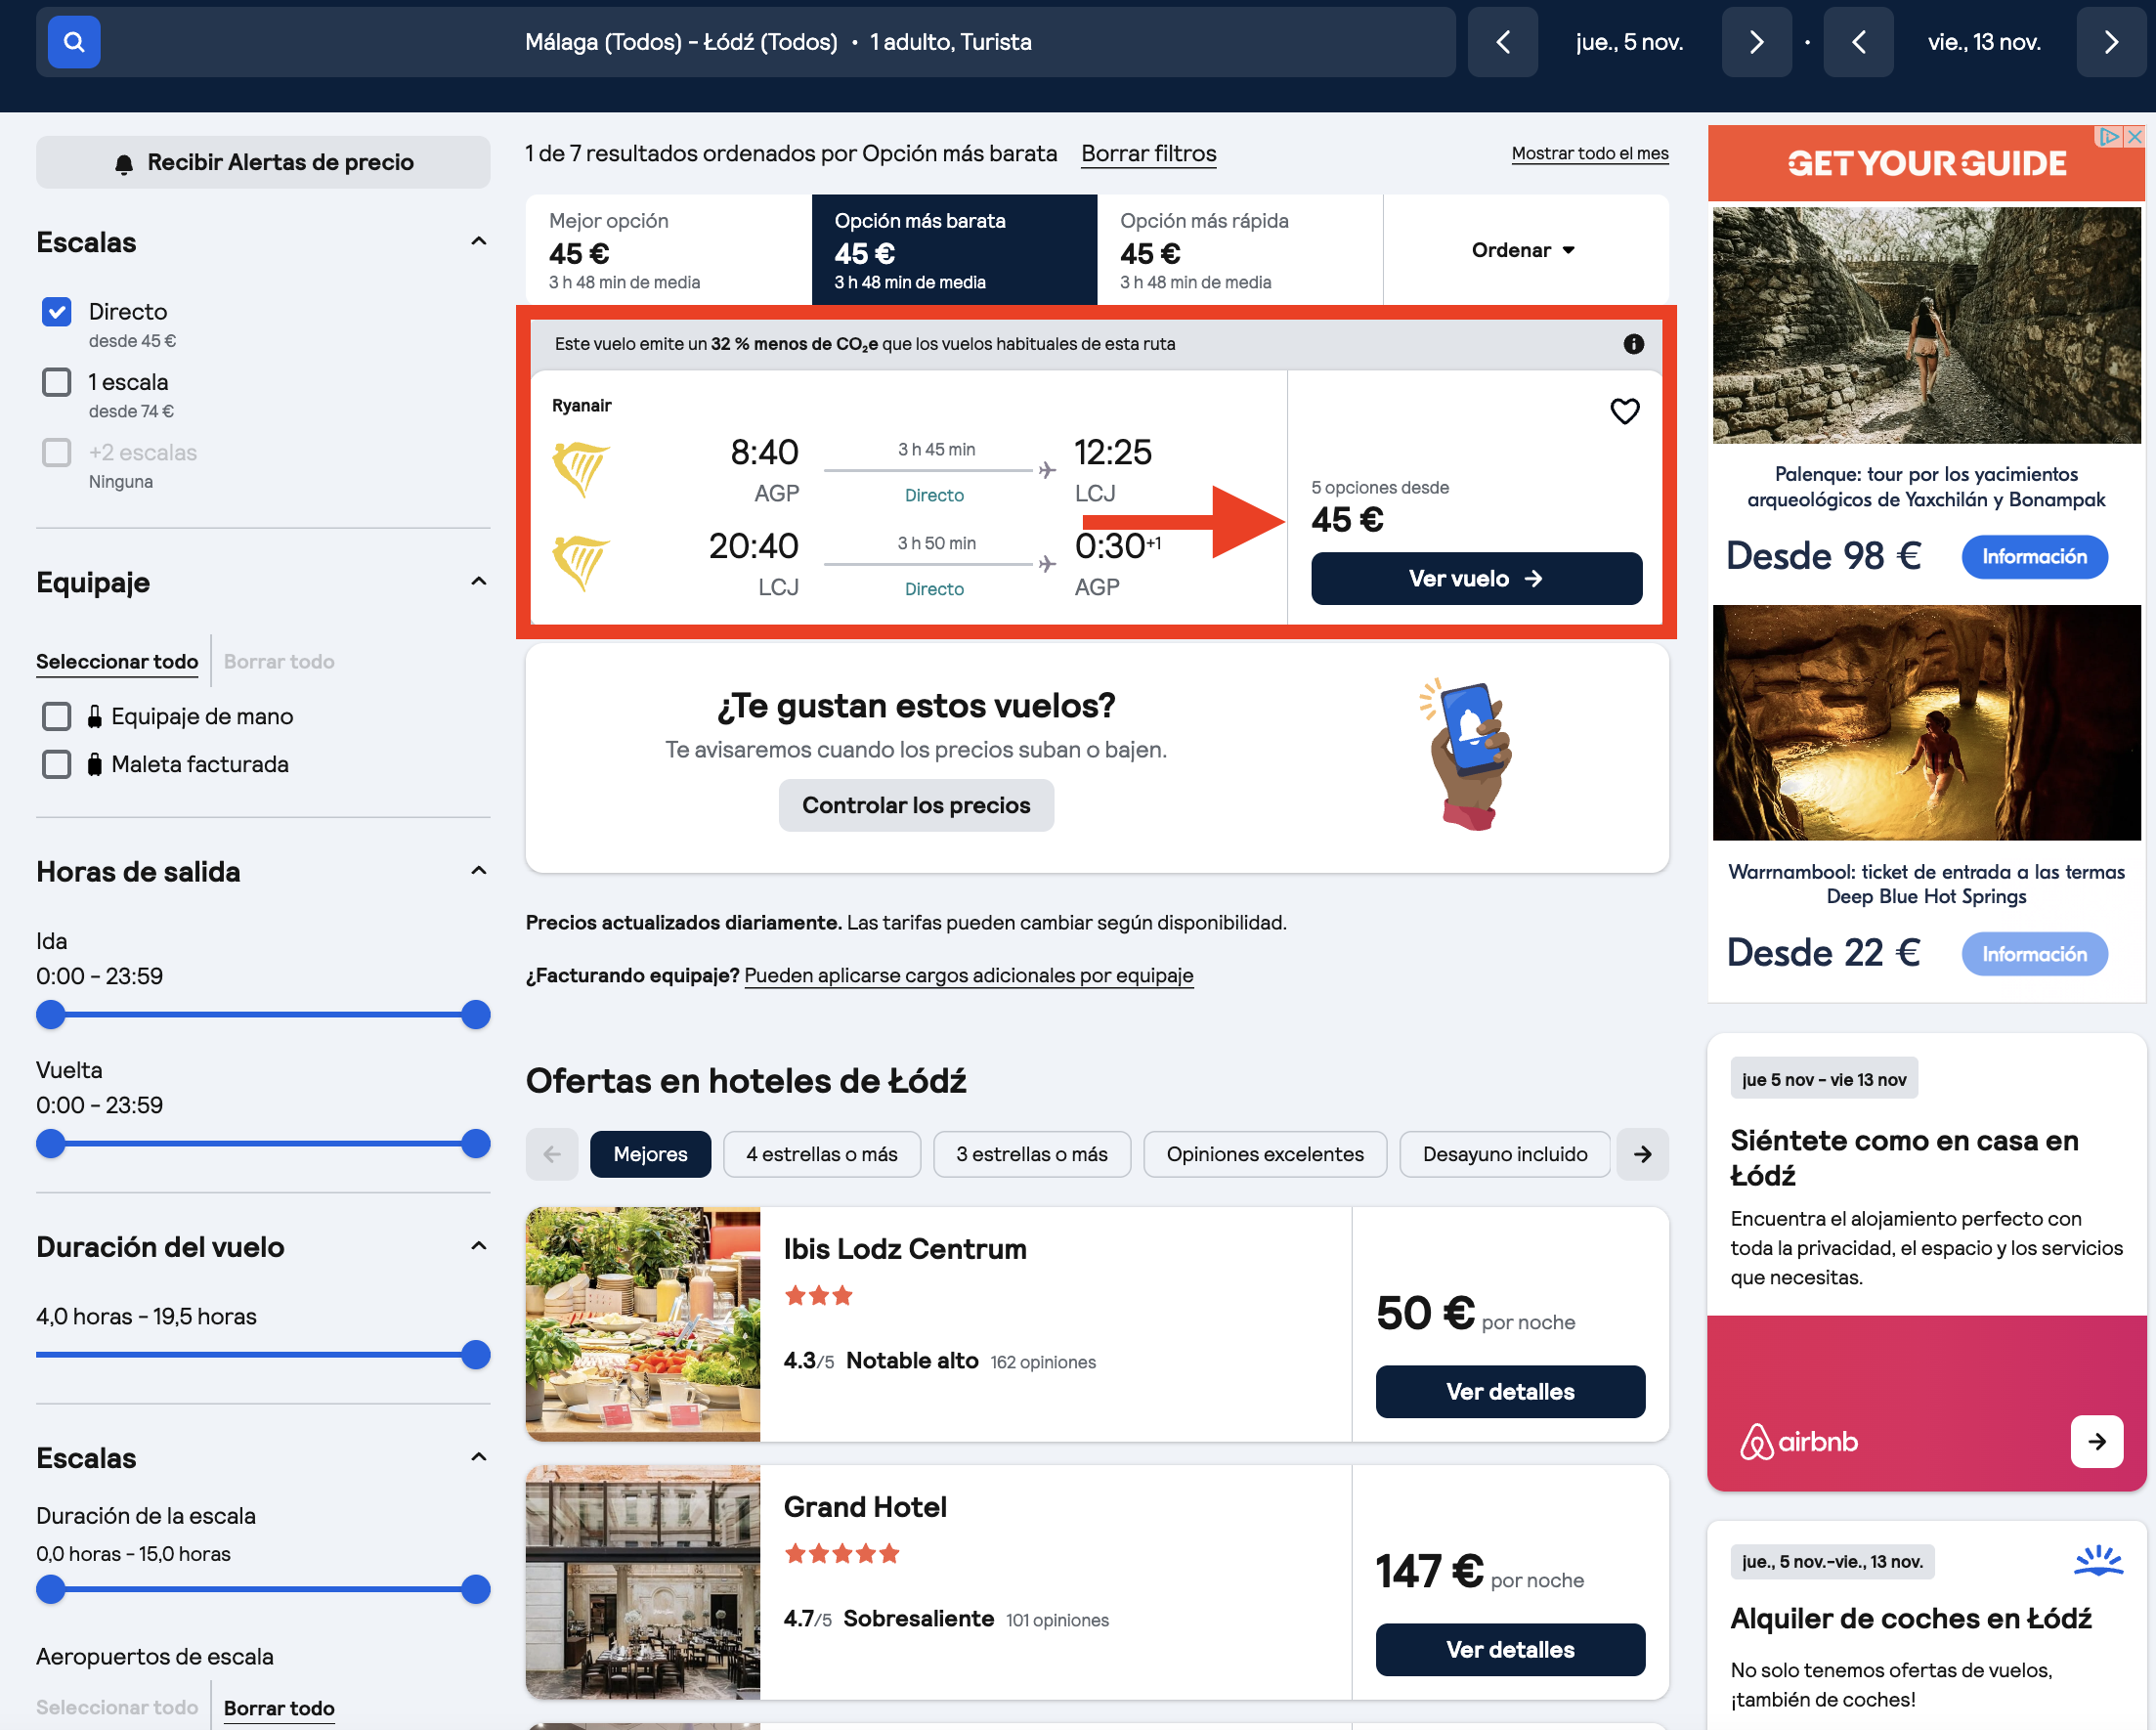This screenshot has height=1730, width=2156.
Task: Go to next departure date arrow
Action: 1756,42
